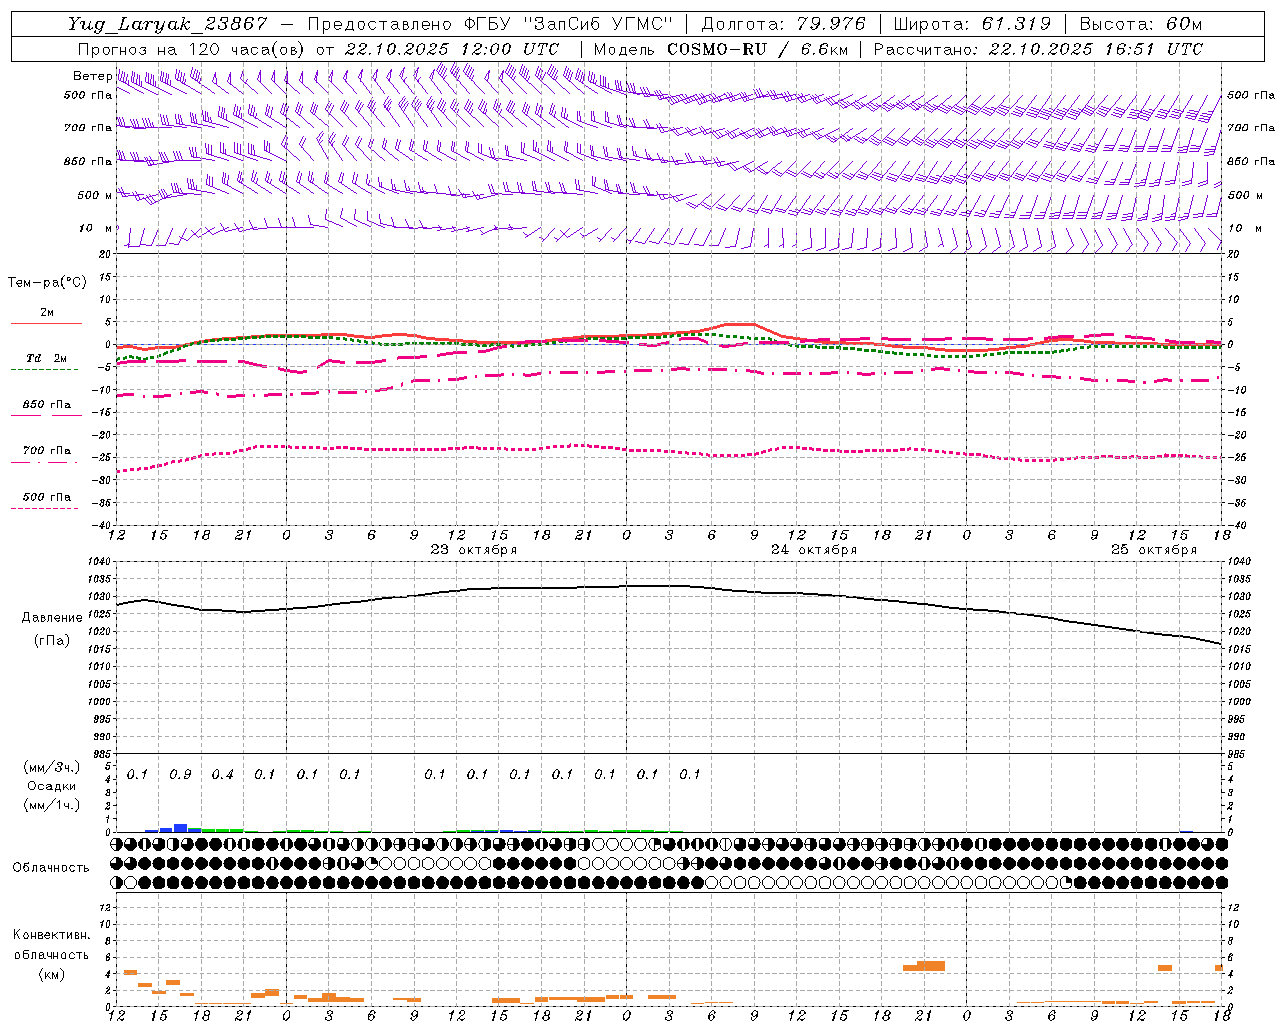Screen dimensions: 1280x1024
Task: Click the 'Конвективн.' convective cloud label
Action: 51,935
